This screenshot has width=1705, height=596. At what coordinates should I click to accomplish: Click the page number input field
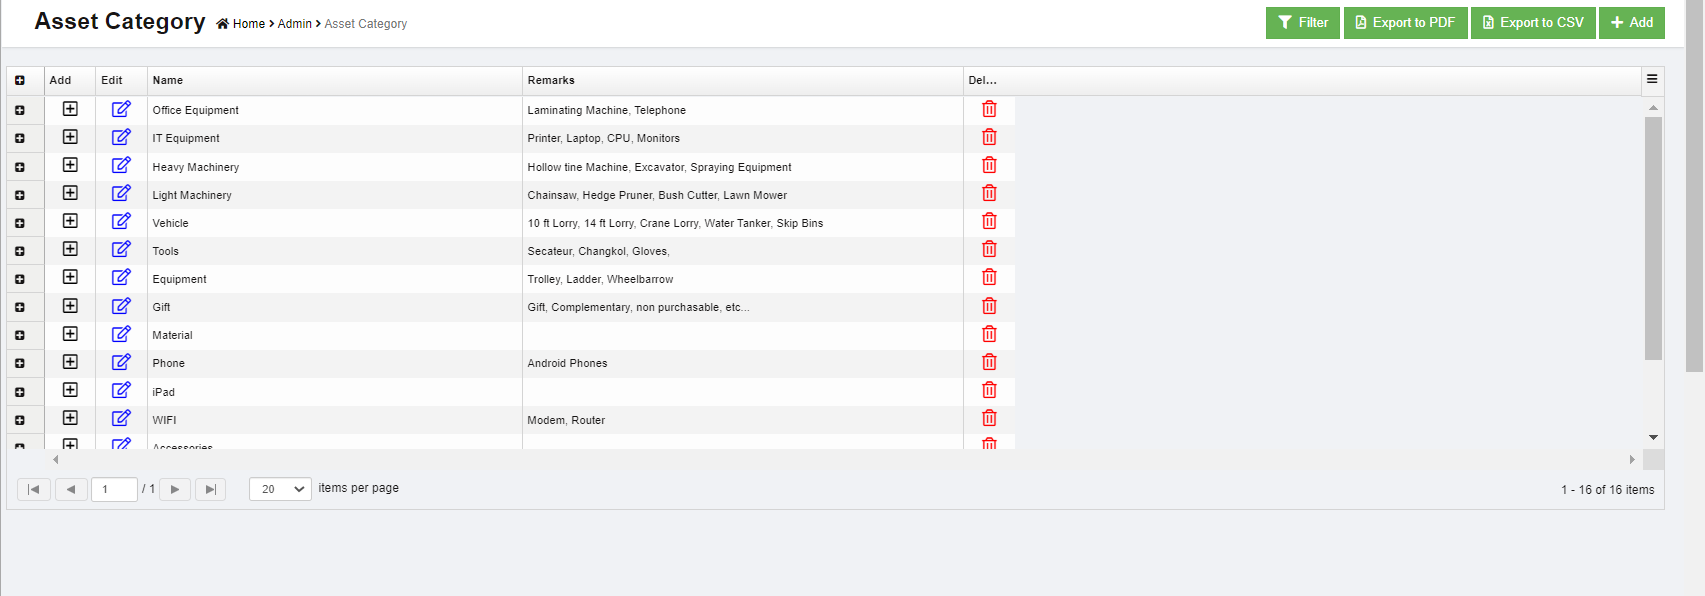[114, 489]
